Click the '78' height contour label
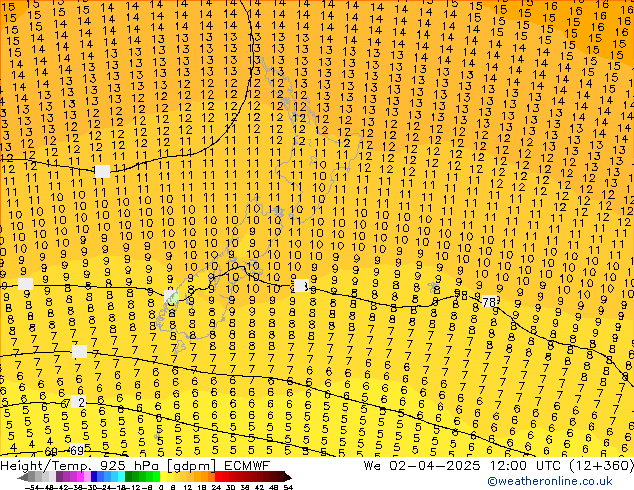Screen dimensions: 634x490 pyautogui.click(x=489, y=302)
